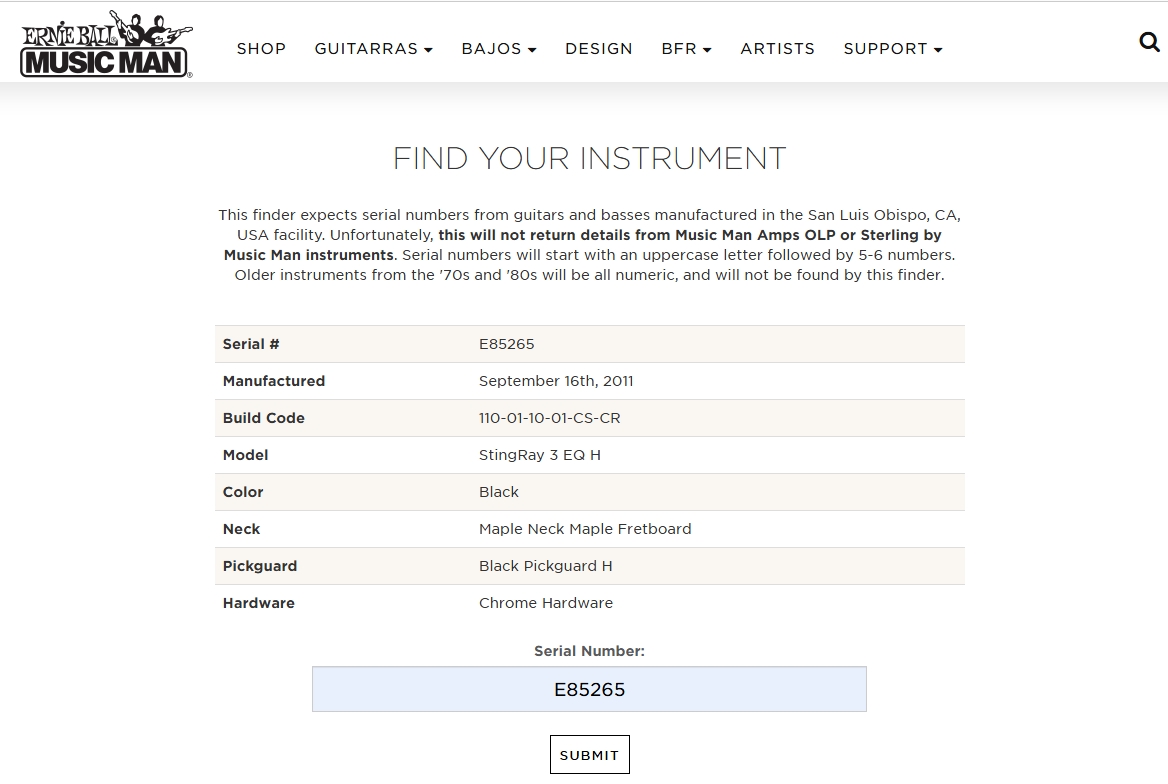Select Black Pickguard H value
The width and height of the screenshot is (1168, 784).
click(x=546, y=566)
